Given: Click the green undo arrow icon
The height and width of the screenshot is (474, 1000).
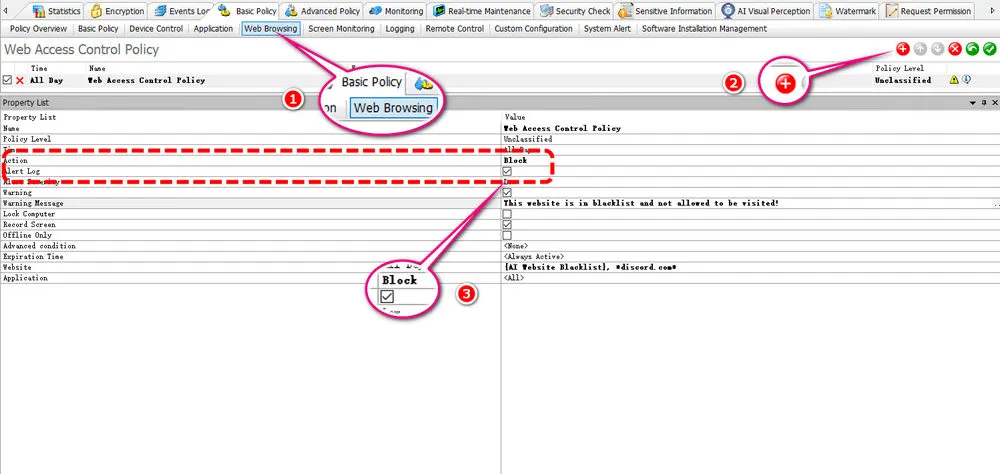Looking at the screenshot, I should click(x=972, y=49).
